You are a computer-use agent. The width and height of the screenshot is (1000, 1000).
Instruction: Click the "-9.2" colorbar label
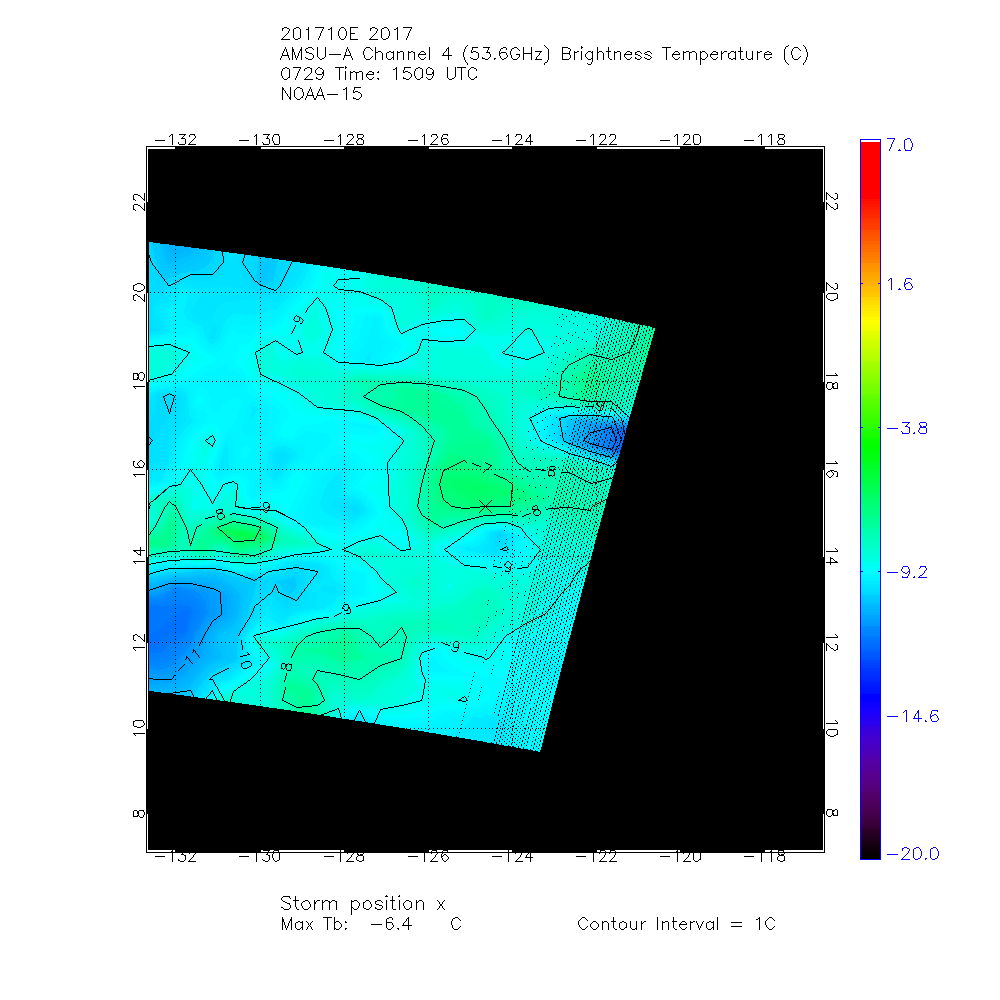tap(907, 572)
